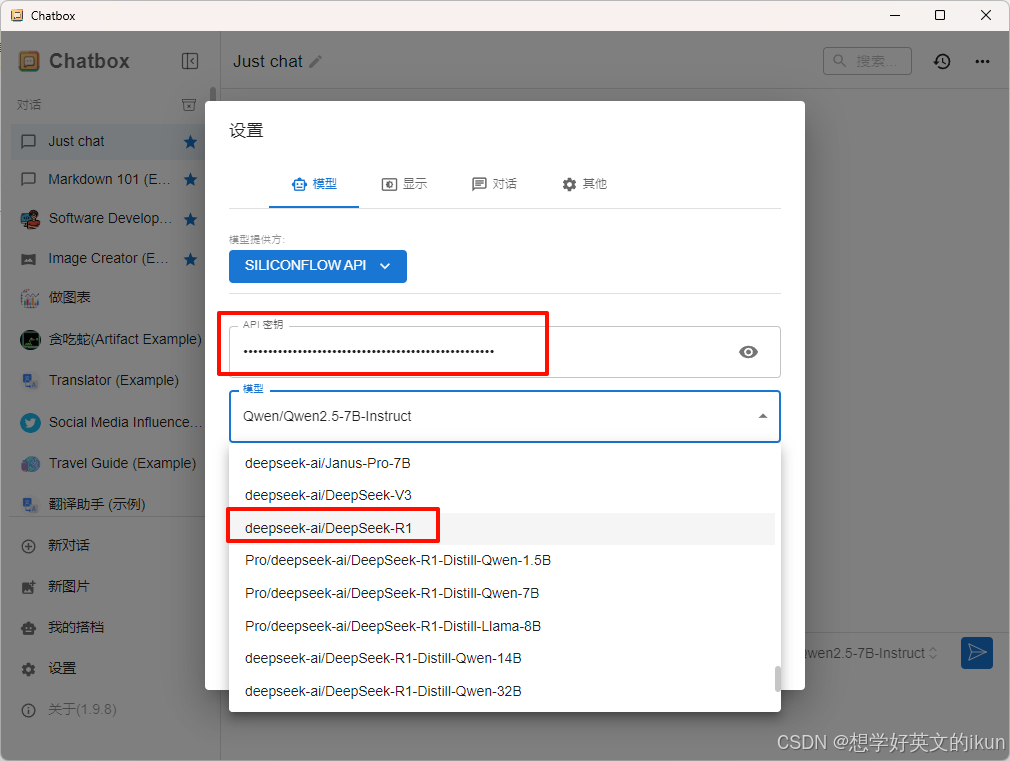Select Pro DeepSeek-R1-Distill-Qwen-1.5B option
The image size is (1010, 761).
point(502,561)
